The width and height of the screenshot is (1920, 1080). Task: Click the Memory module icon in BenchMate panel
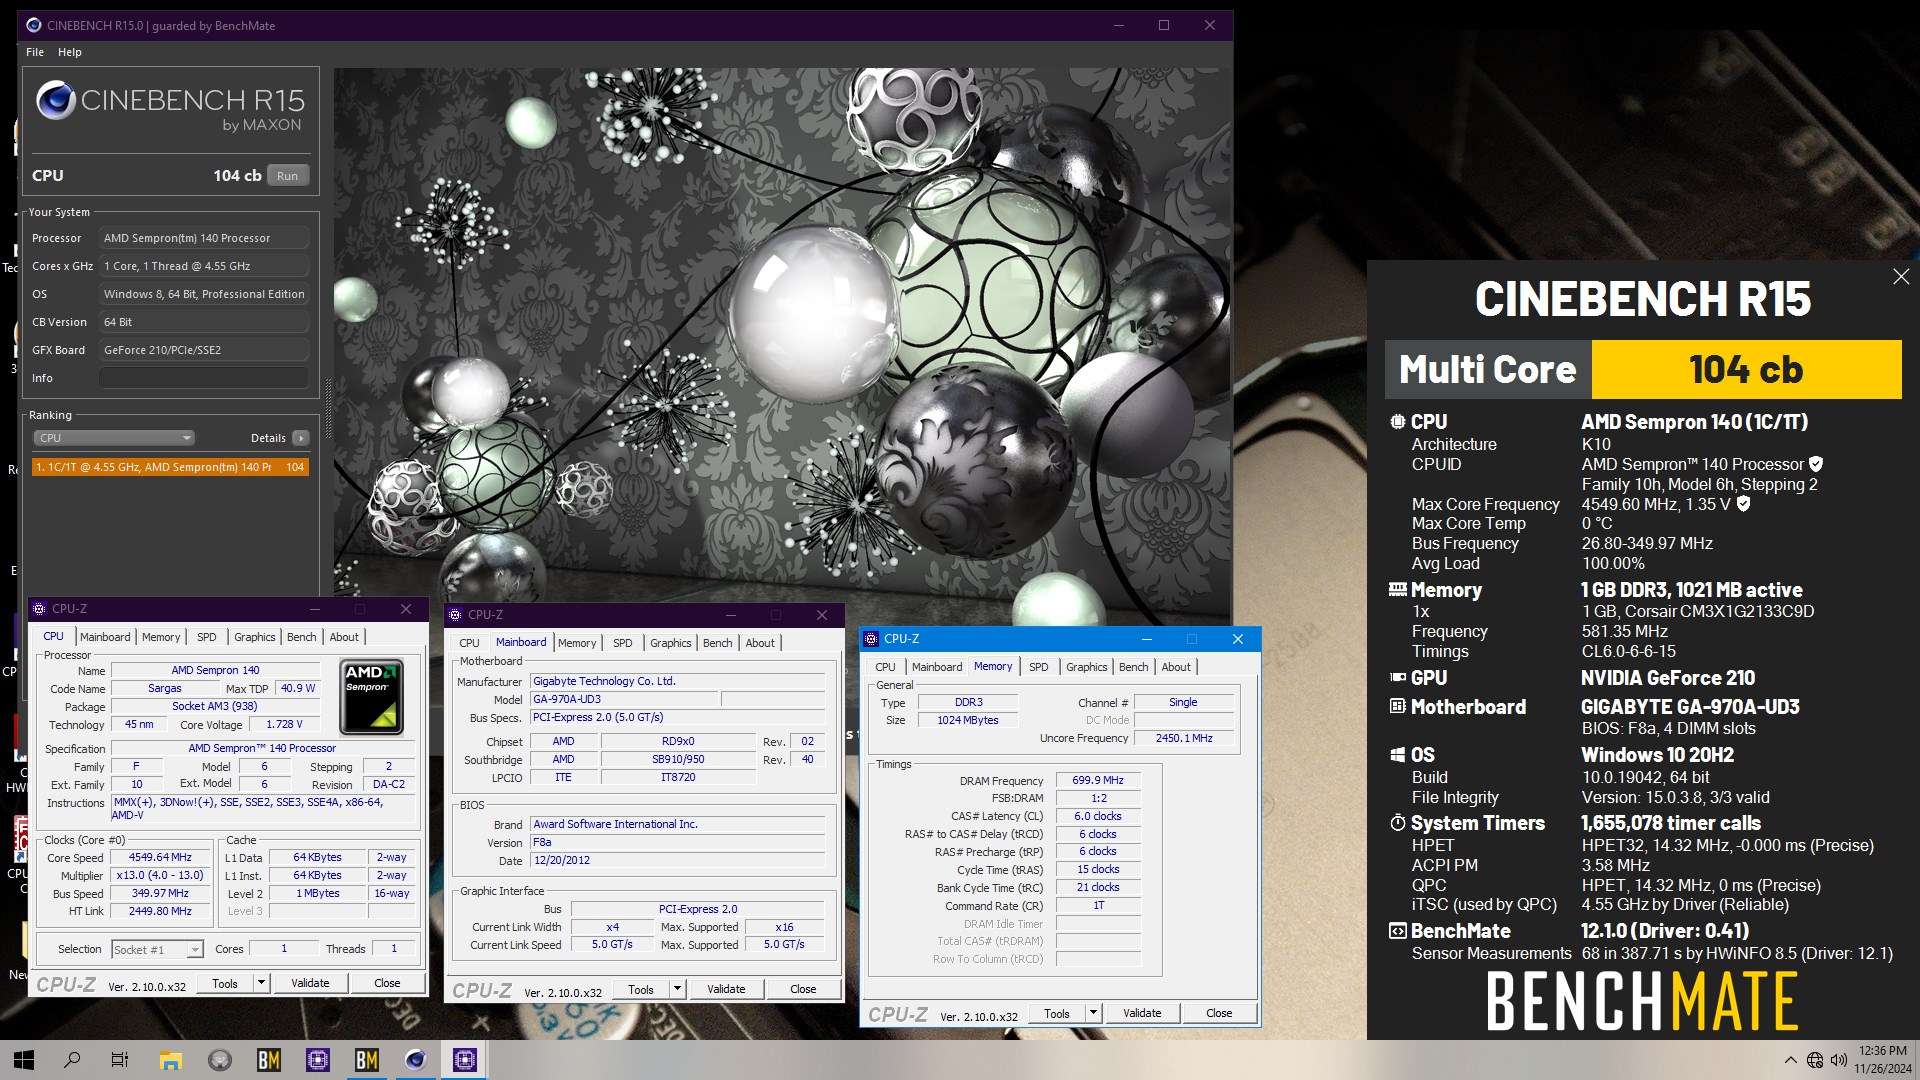click(1398, 590)
